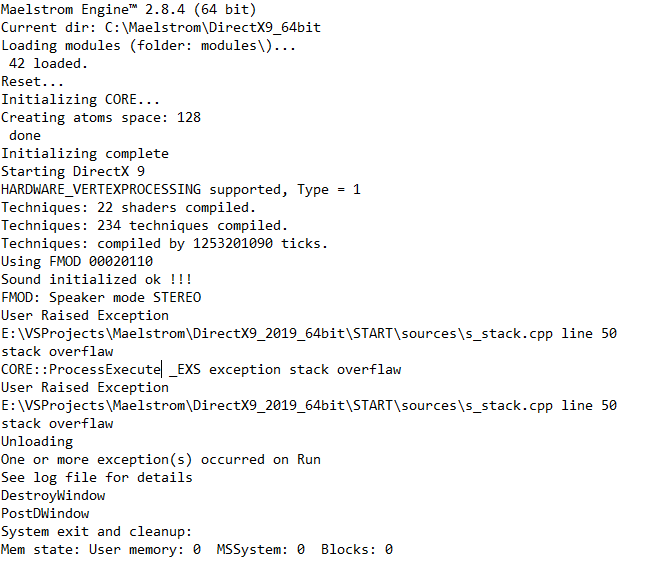This screenshot has height=578, width=648.
Task: Click the Unloading log line
Action: click(37, 442)
